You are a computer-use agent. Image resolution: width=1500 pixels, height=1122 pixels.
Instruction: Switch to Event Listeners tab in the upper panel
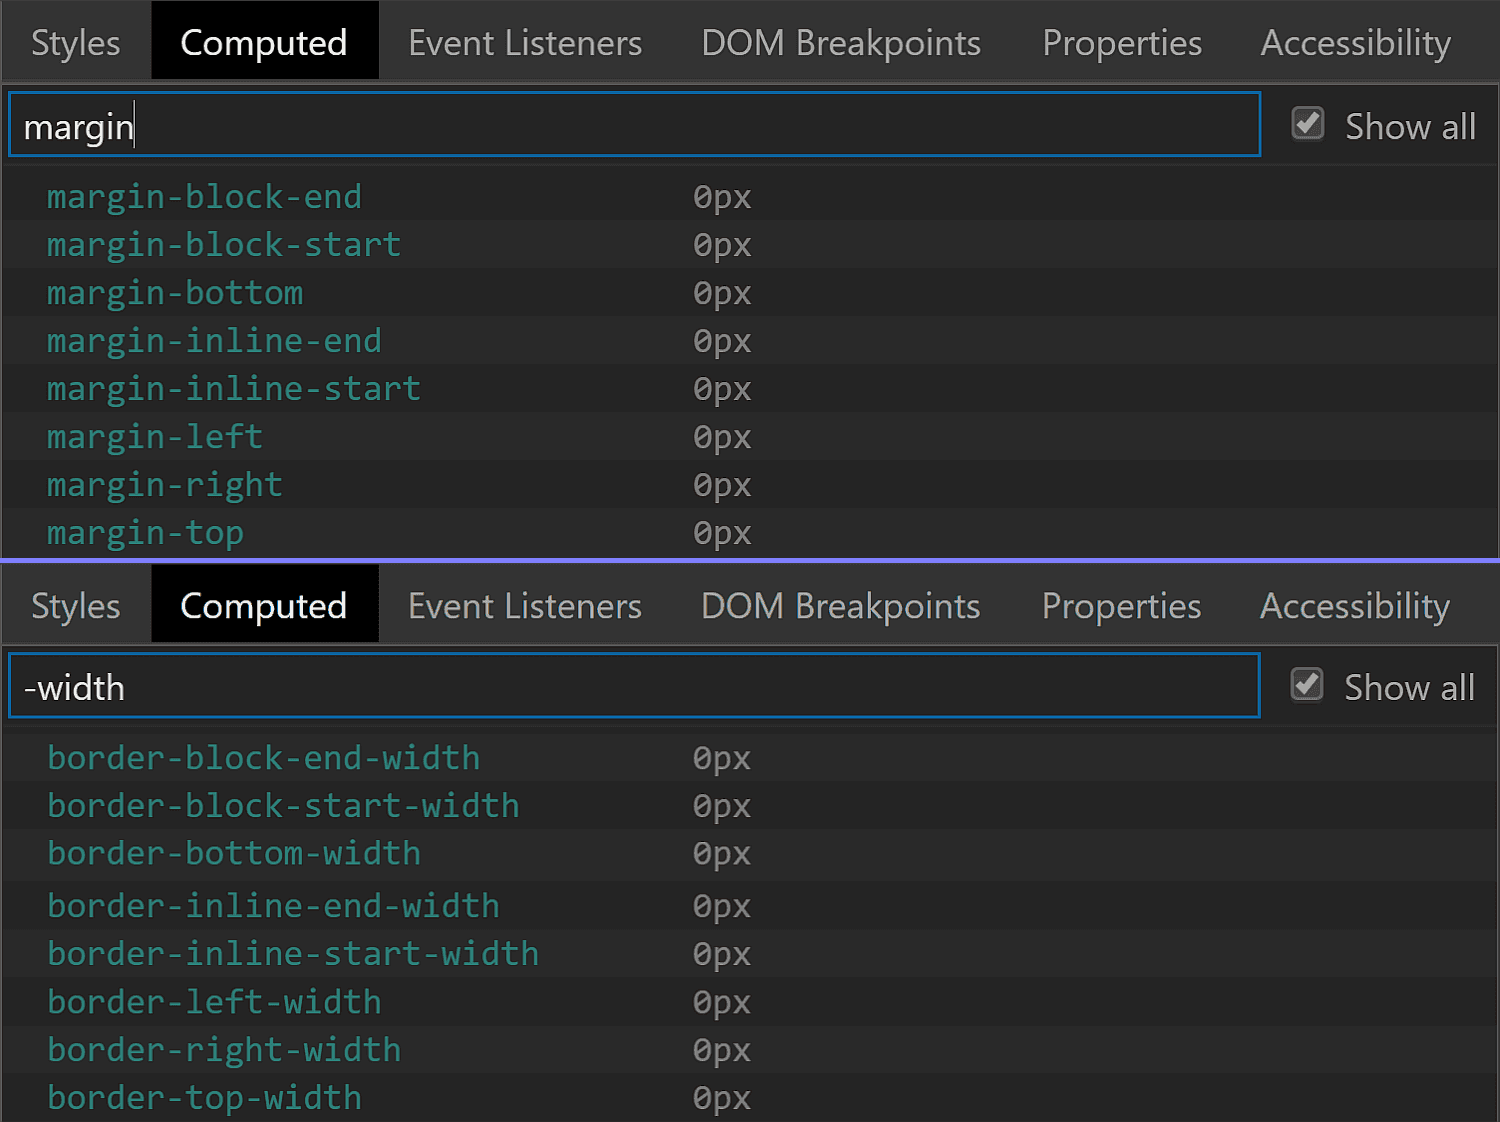point(525,43)
